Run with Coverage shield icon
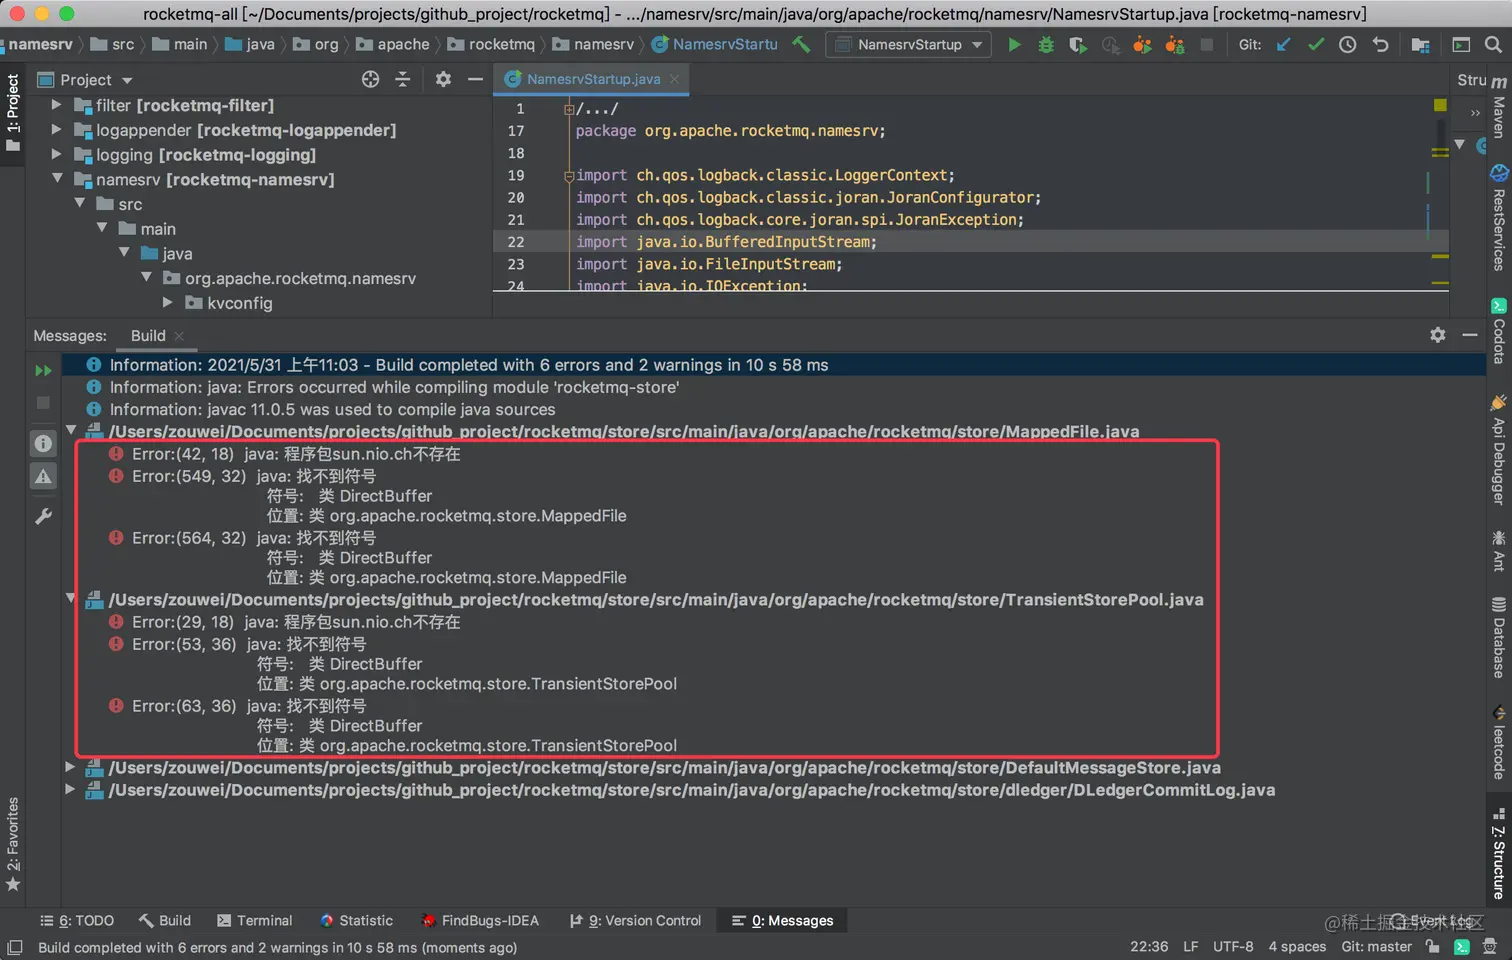The width and height of the screenshot is (1512, 960). (1077, 44)
